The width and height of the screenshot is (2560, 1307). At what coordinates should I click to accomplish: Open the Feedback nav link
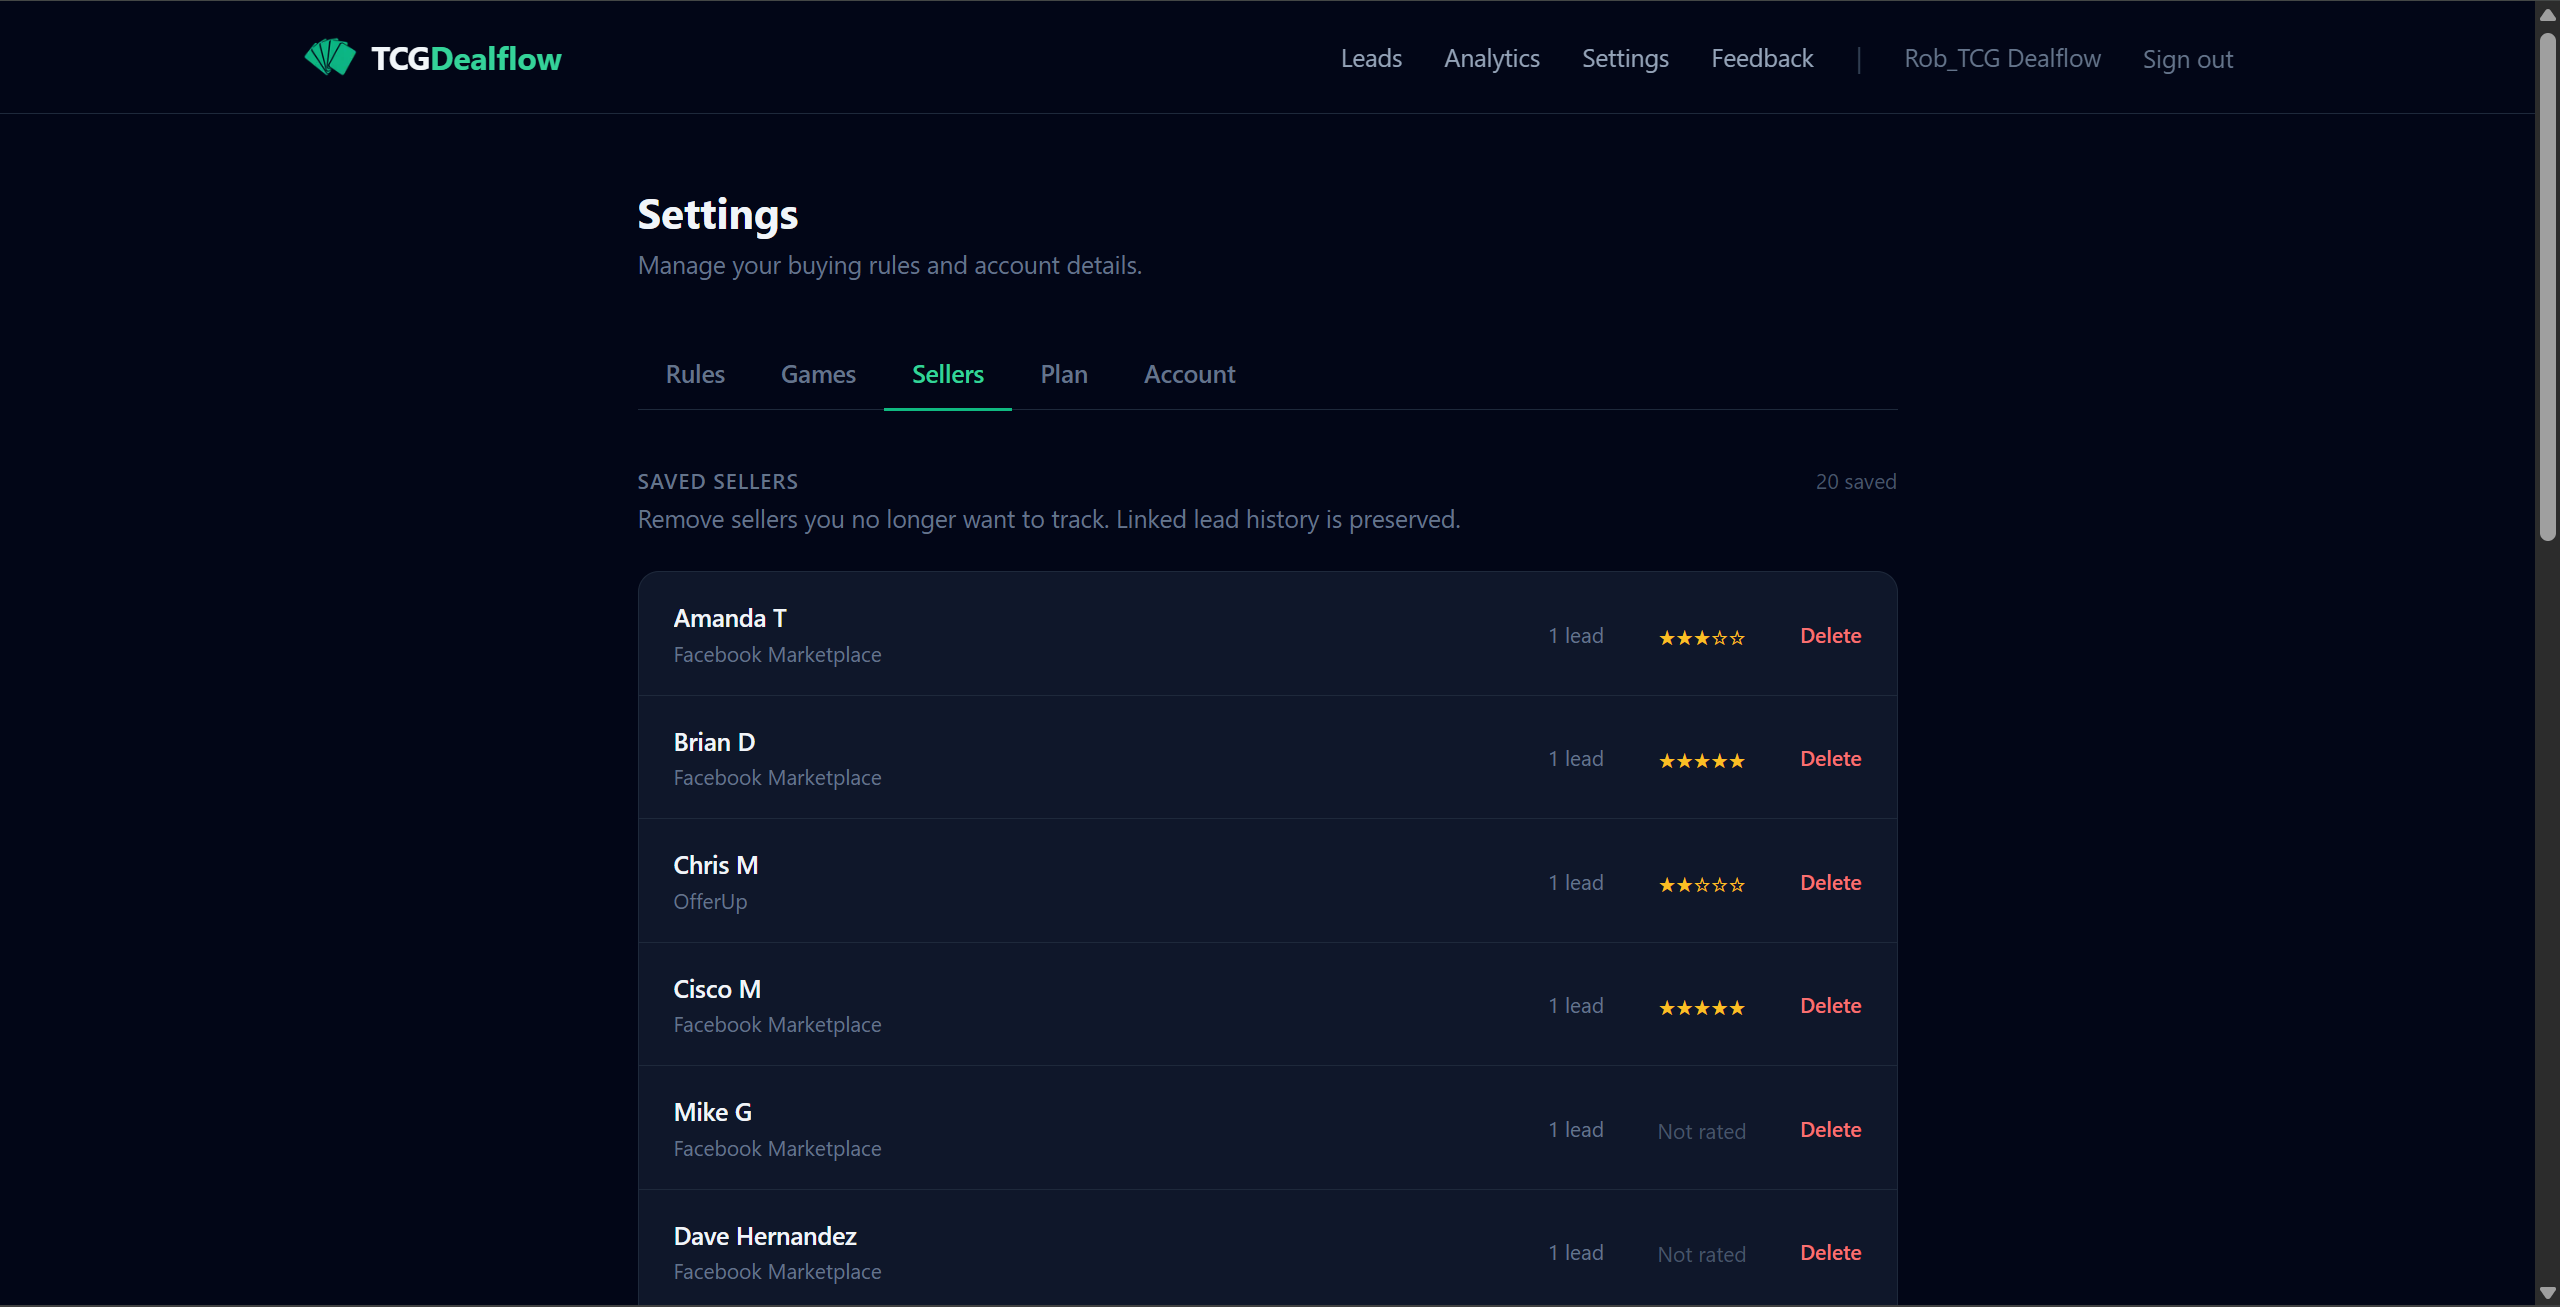point(1761,59)
